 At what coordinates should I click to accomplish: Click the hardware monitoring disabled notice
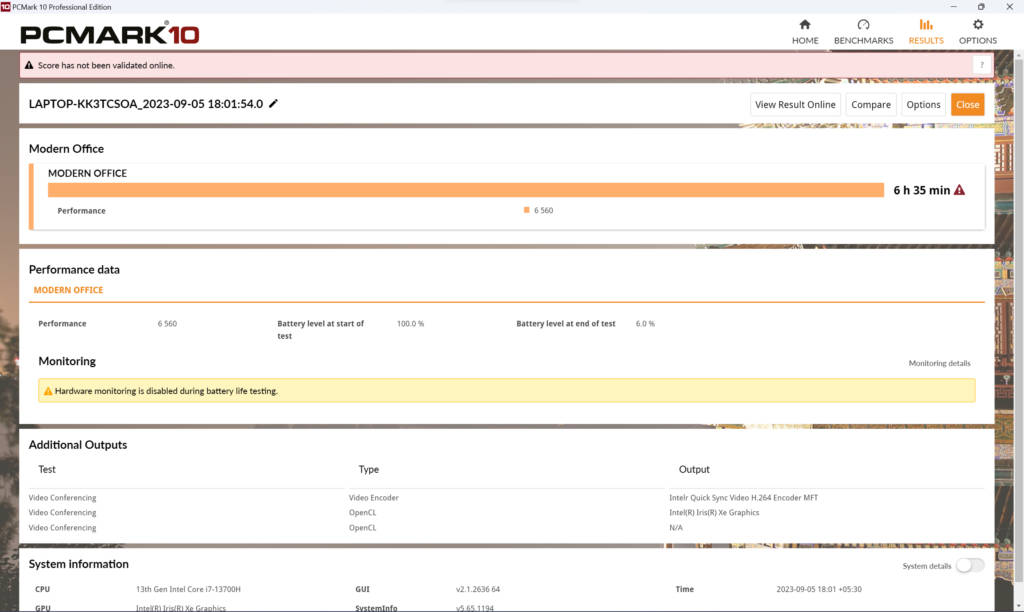point(506,391)
